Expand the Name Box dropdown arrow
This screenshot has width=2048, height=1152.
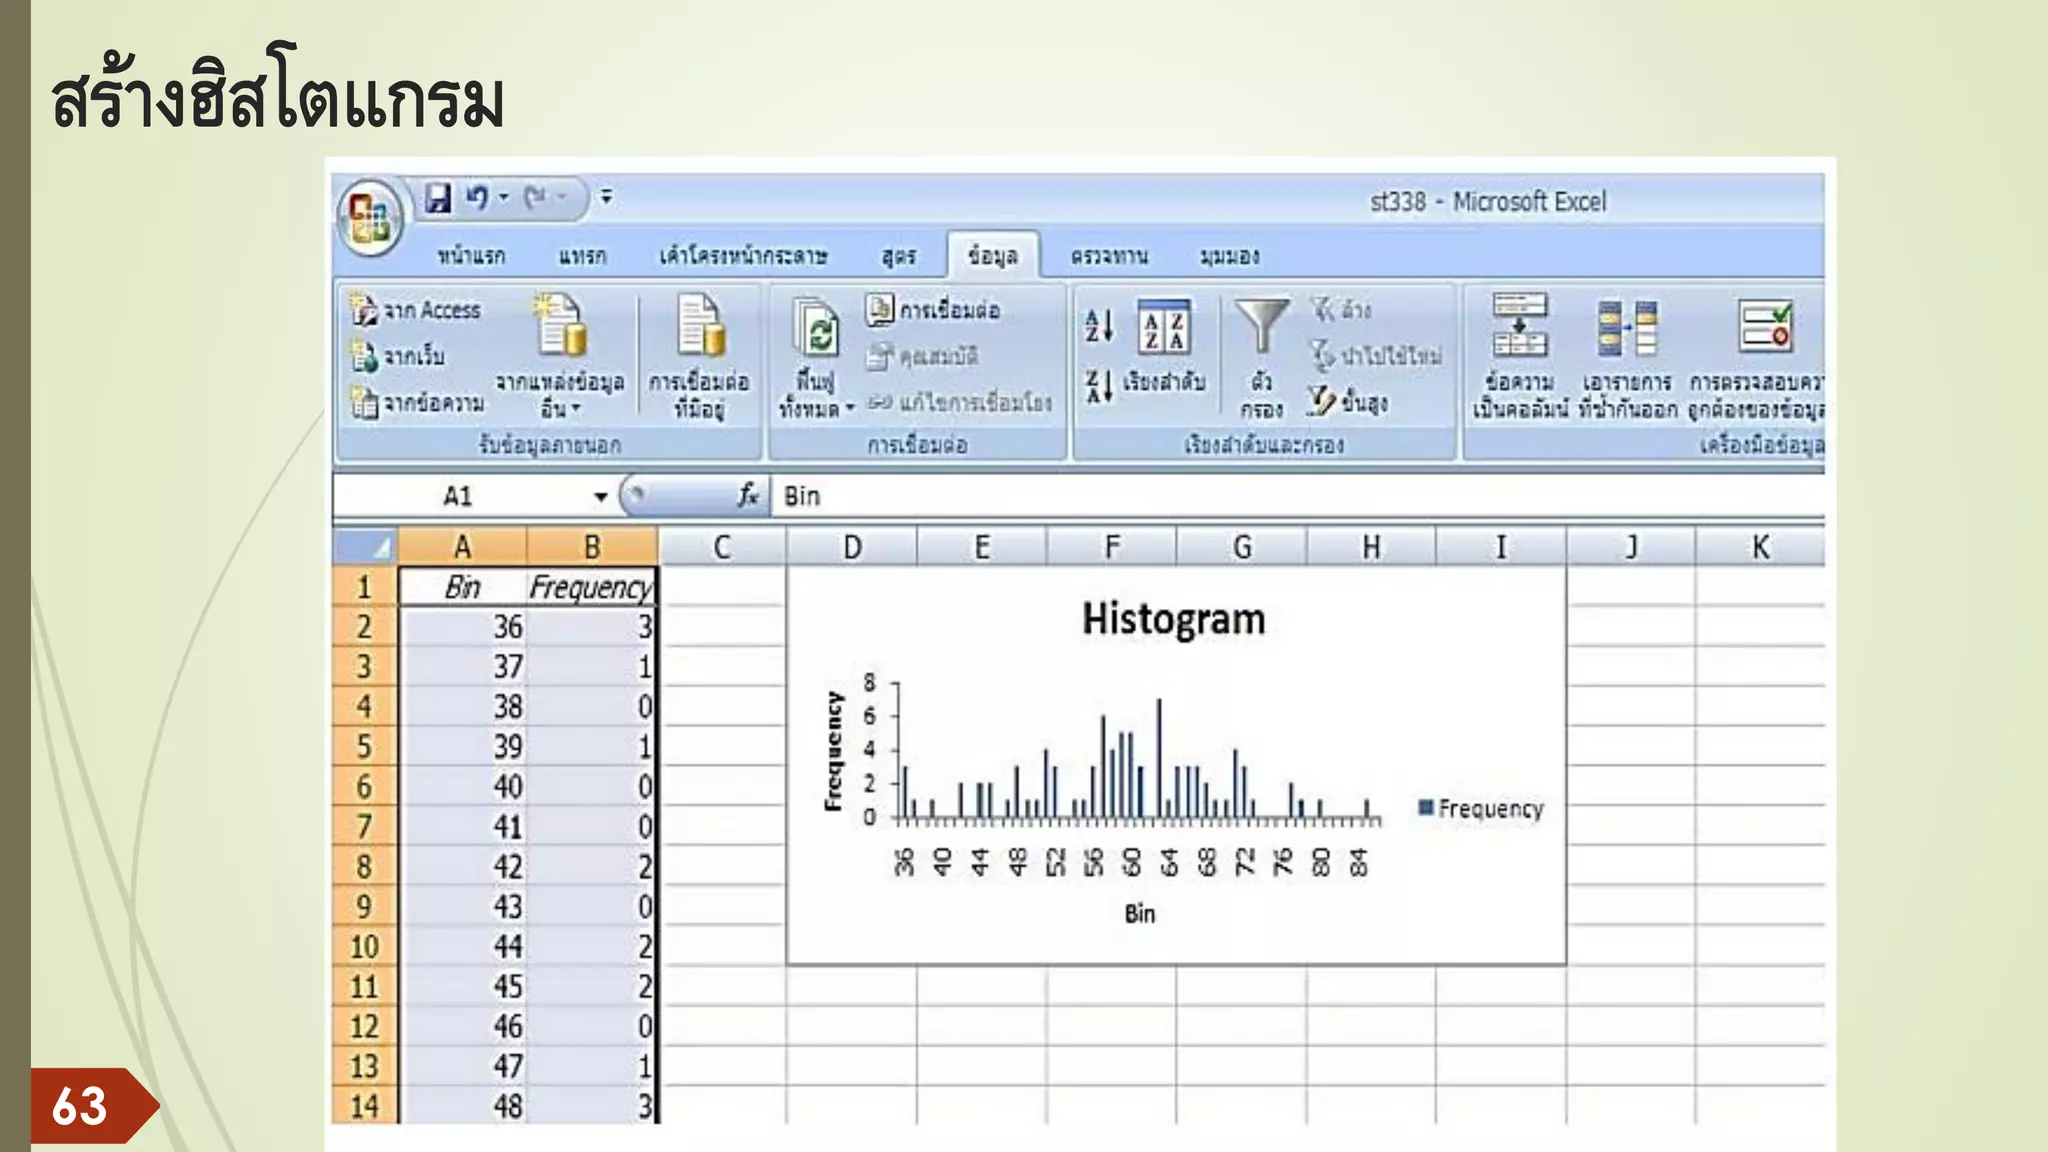pyautogui.click(x=600, y=497)
